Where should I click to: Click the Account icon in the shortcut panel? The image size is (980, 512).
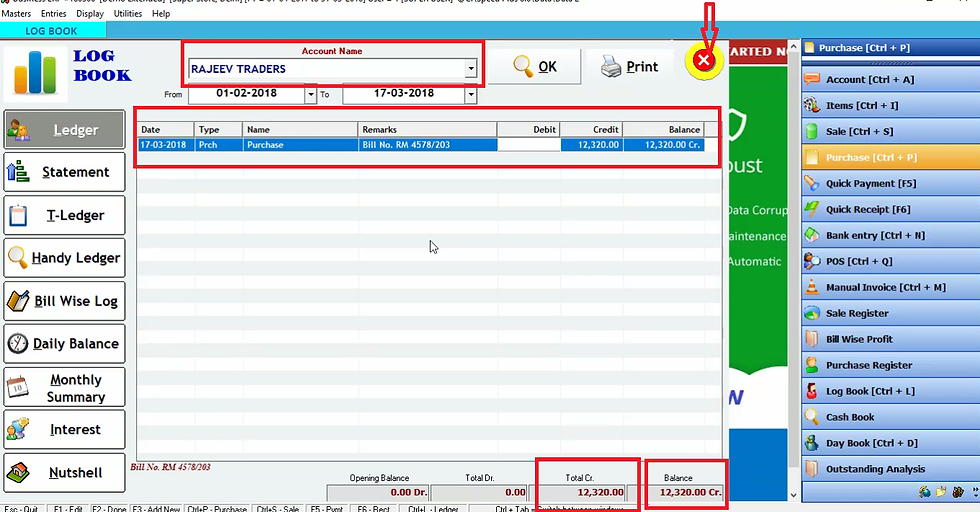pyautogui.click(x=812, y=79)
